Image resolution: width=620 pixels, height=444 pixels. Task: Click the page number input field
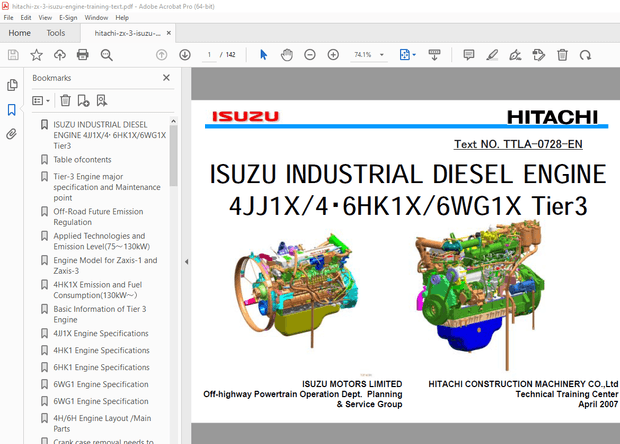point(209,55)
